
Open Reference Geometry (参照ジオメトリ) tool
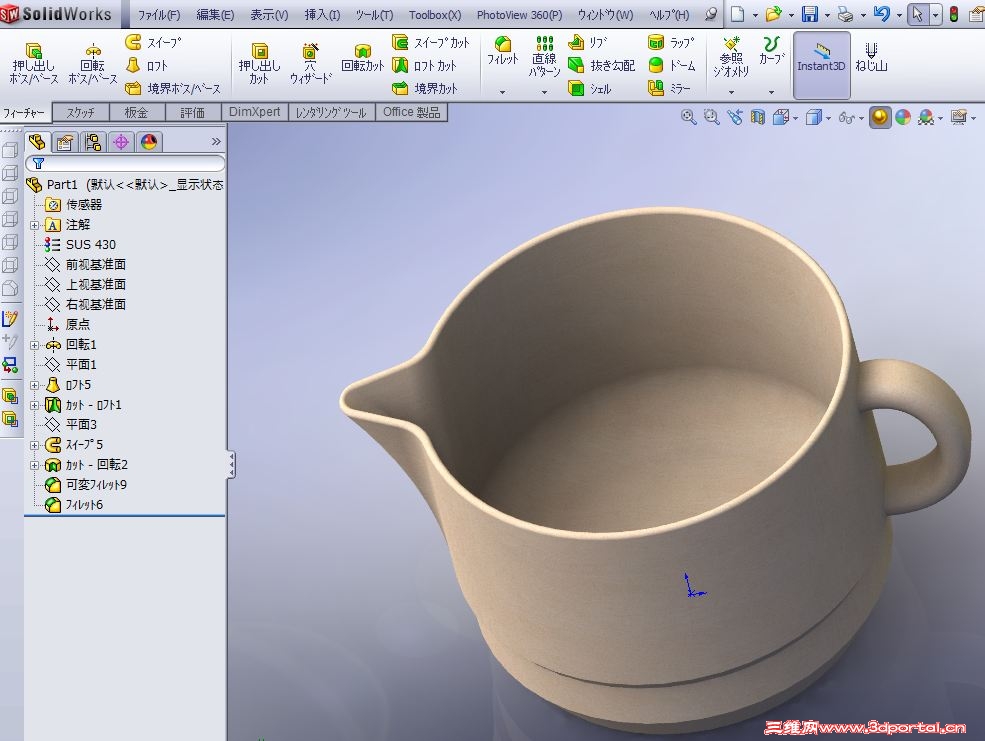click(x=731, y=57)
